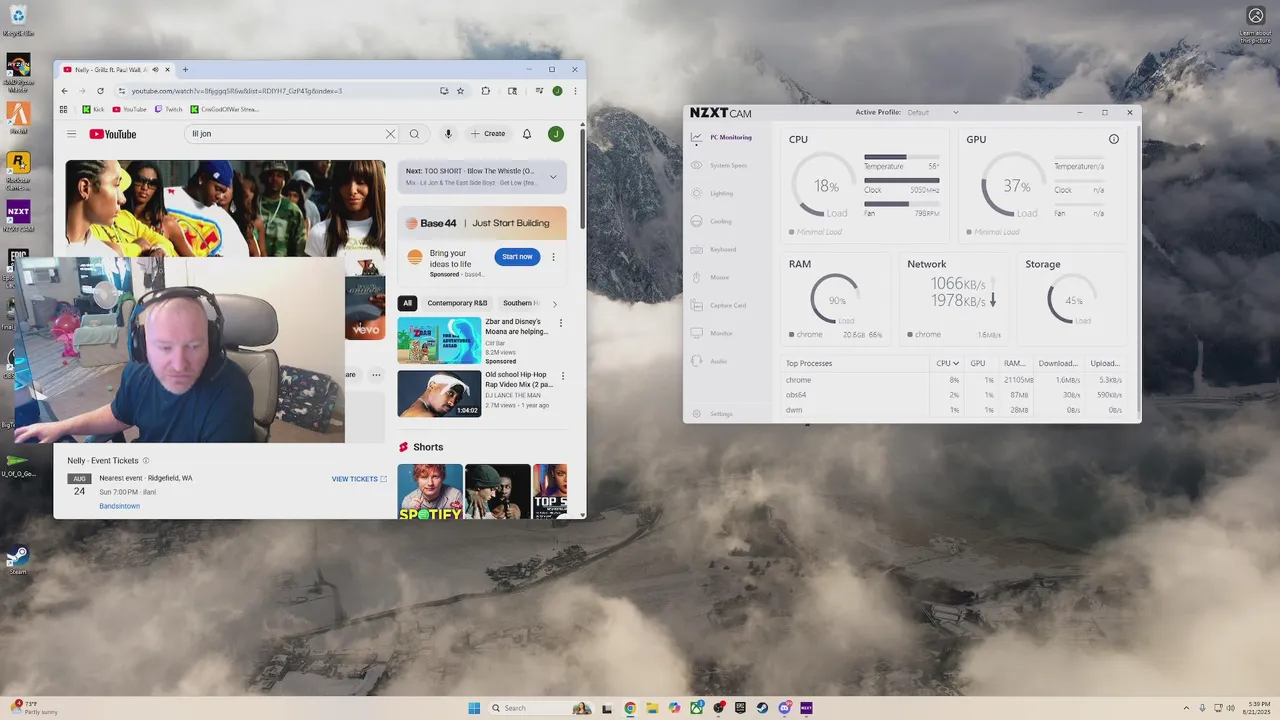Viewport: 1280px width, 720px height.
Task: Select the Contemporary R&B chip
Action: (457, 303)
